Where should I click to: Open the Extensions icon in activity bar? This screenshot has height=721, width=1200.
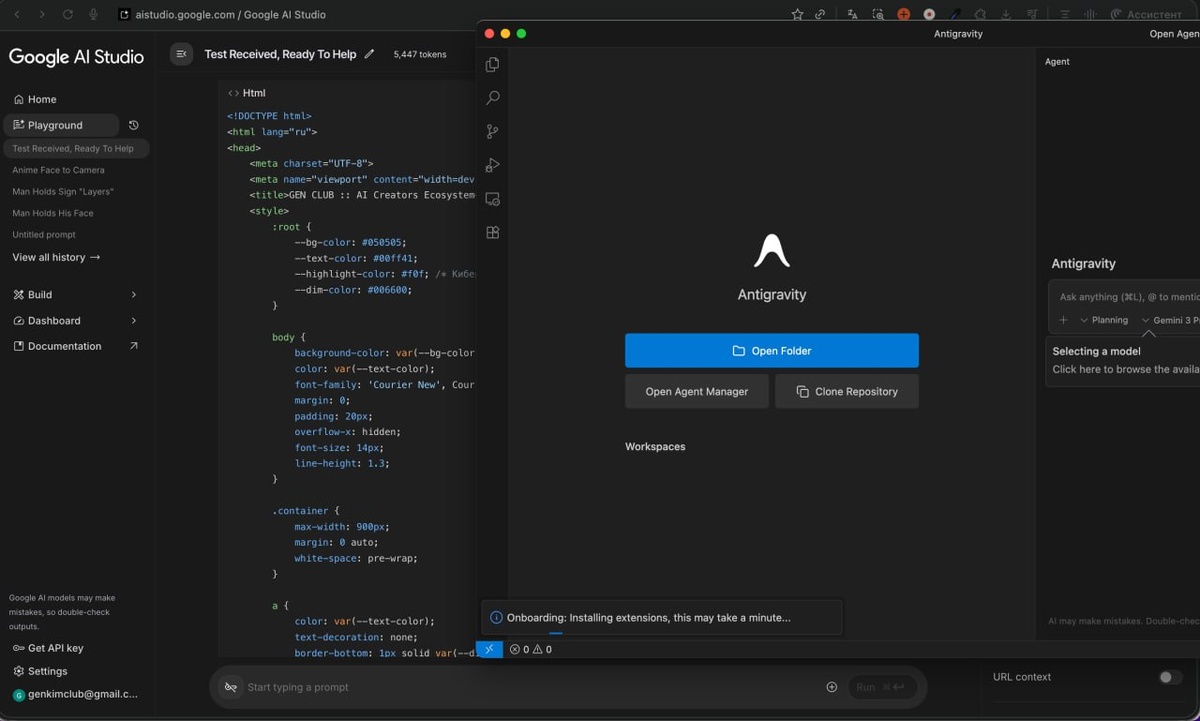click(492, 233)
